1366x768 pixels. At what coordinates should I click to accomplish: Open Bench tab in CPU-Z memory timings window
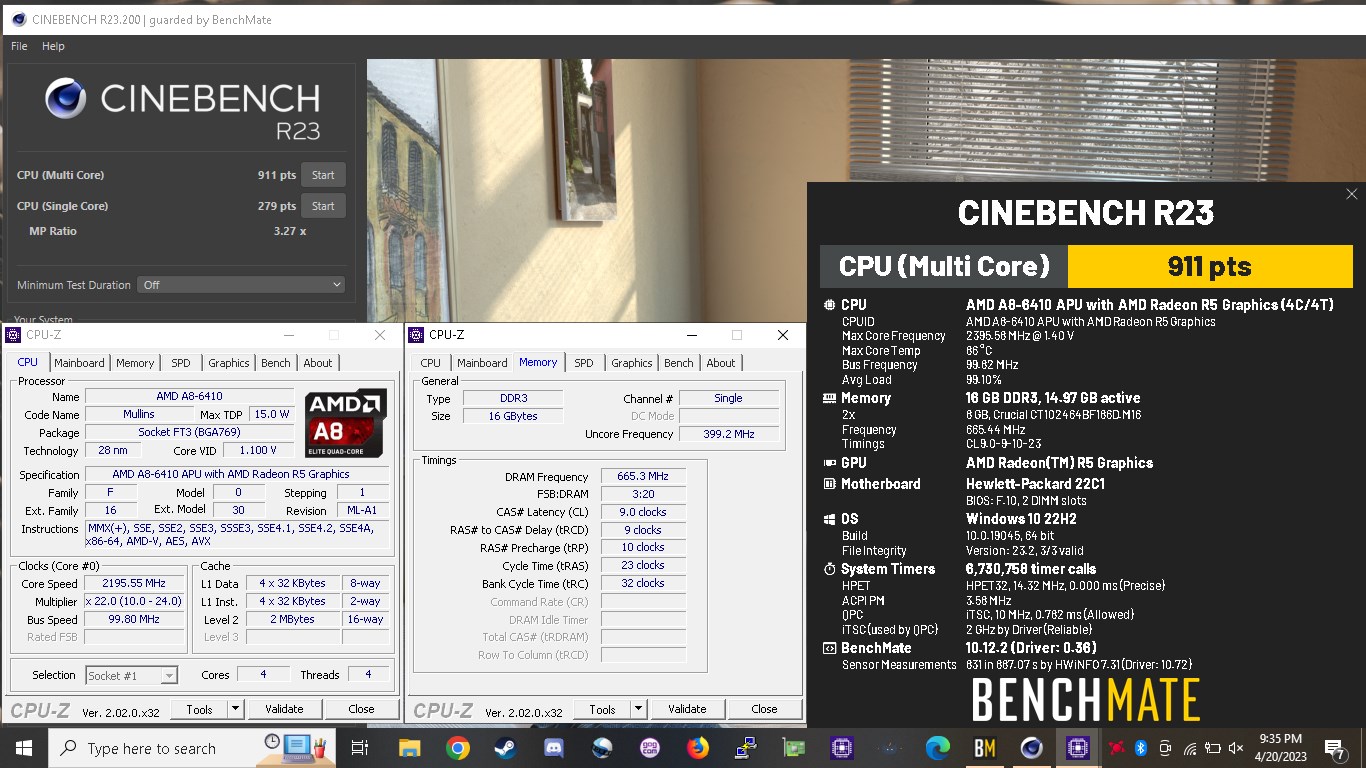(679, 363)
